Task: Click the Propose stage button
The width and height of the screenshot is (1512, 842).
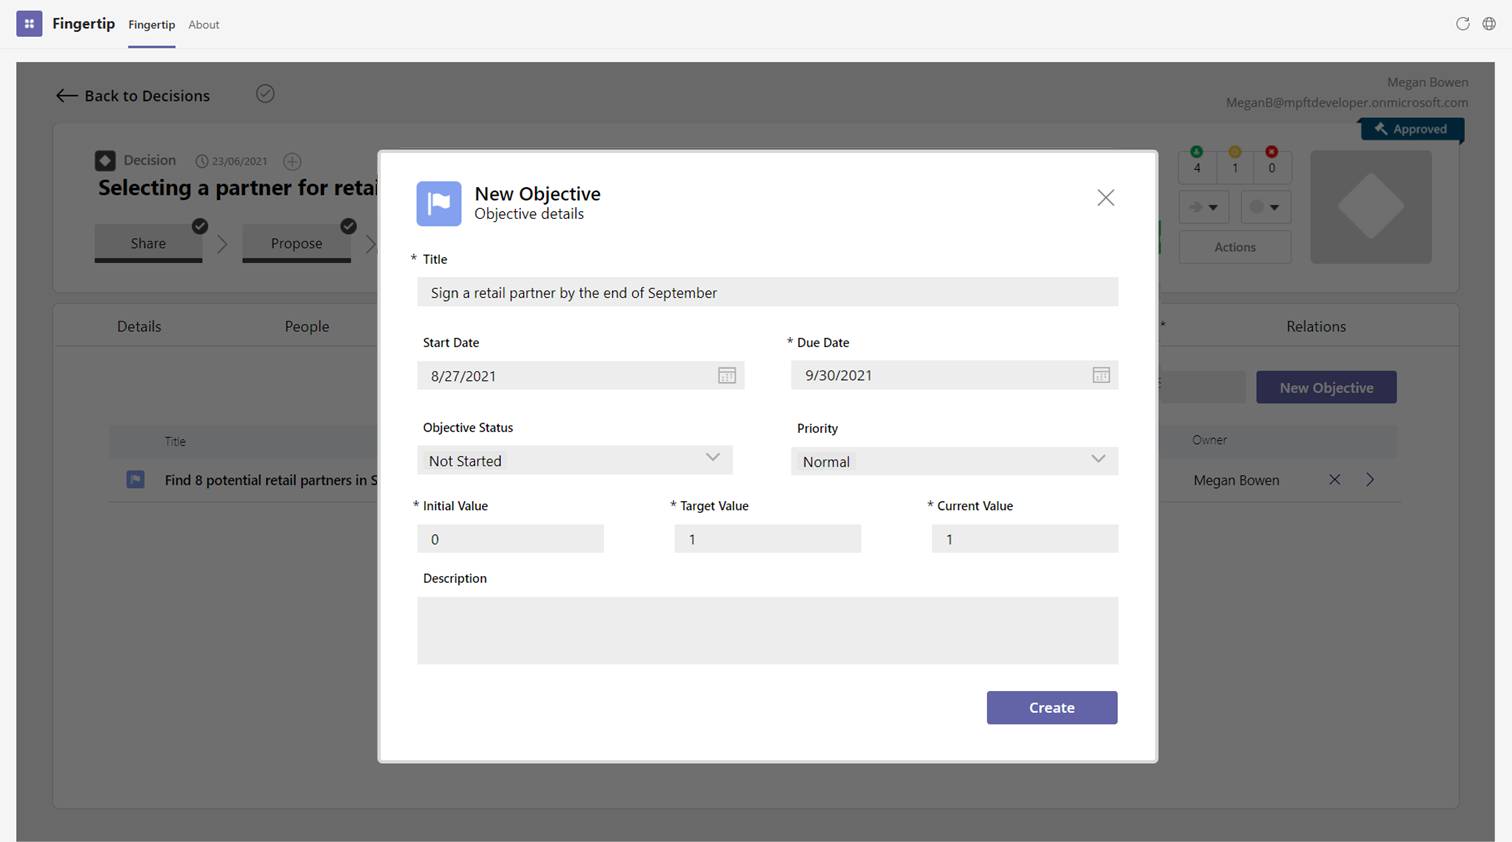Action: [x=296, y=243]
